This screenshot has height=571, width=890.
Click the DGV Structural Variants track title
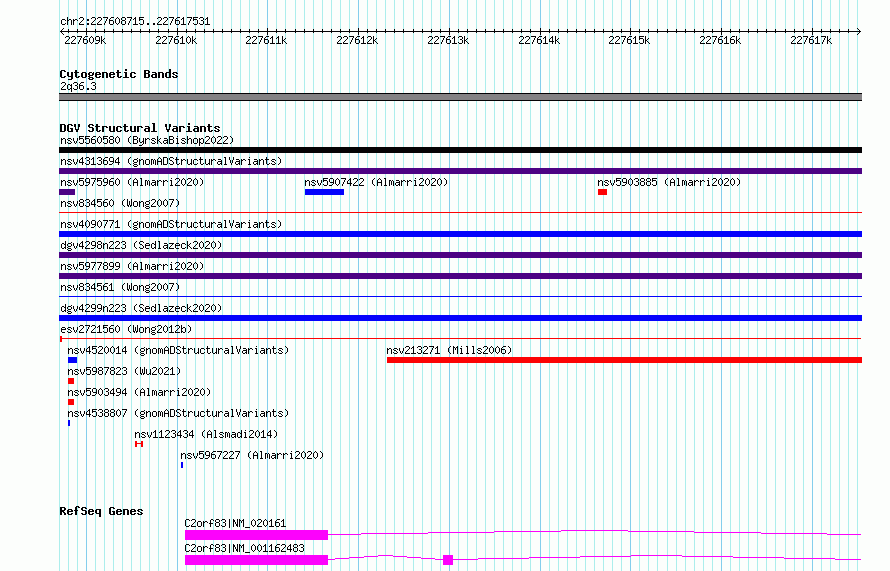140,128
